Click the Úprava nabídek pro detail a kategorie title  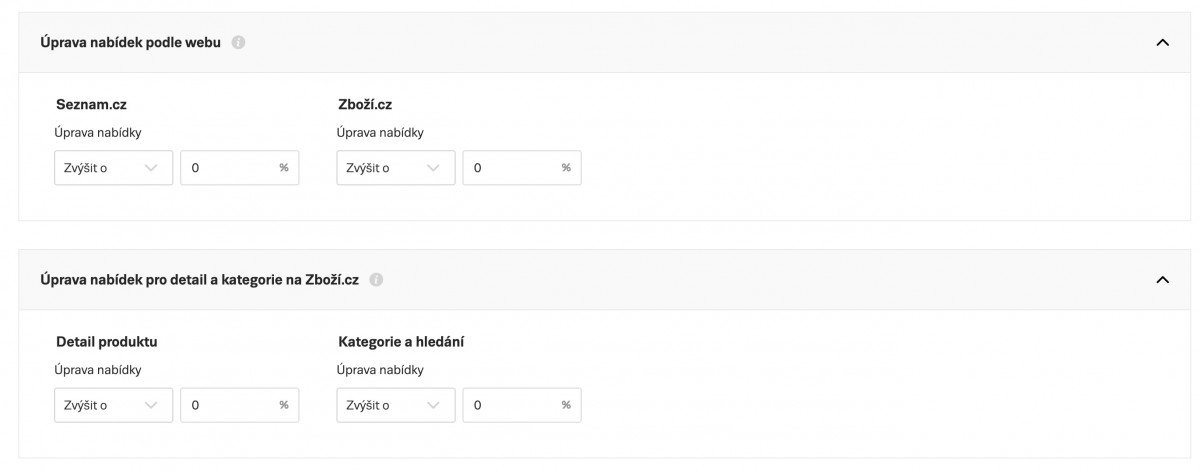pos(199,280)
